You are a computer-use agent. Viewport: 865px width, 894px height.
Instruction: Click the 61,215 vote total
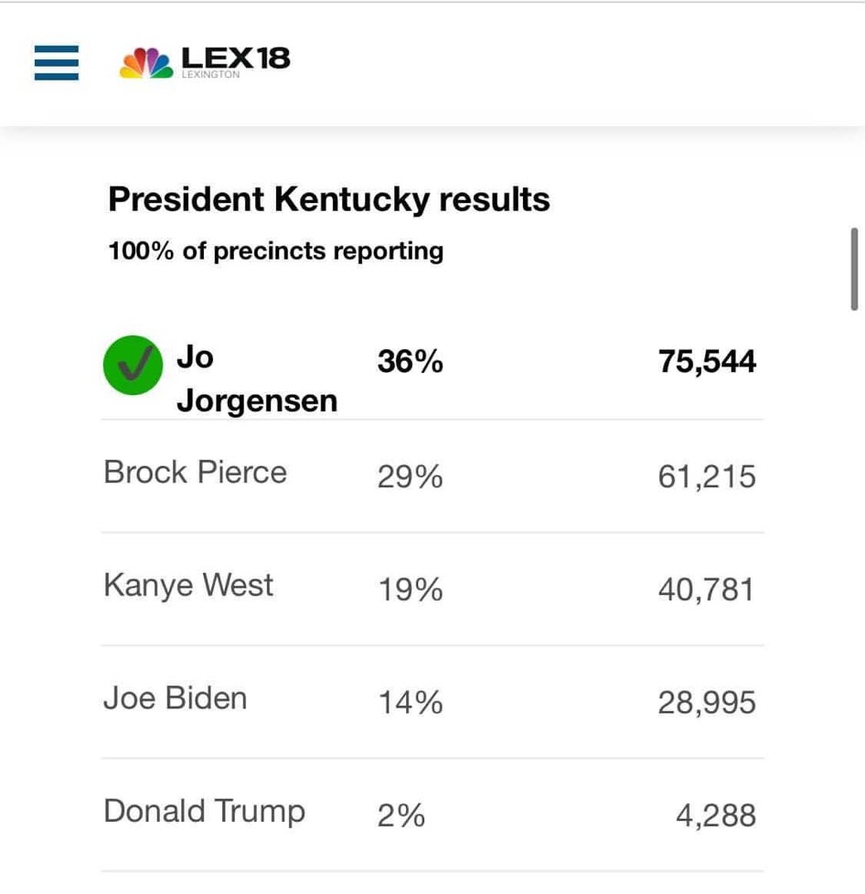(707, 477)
